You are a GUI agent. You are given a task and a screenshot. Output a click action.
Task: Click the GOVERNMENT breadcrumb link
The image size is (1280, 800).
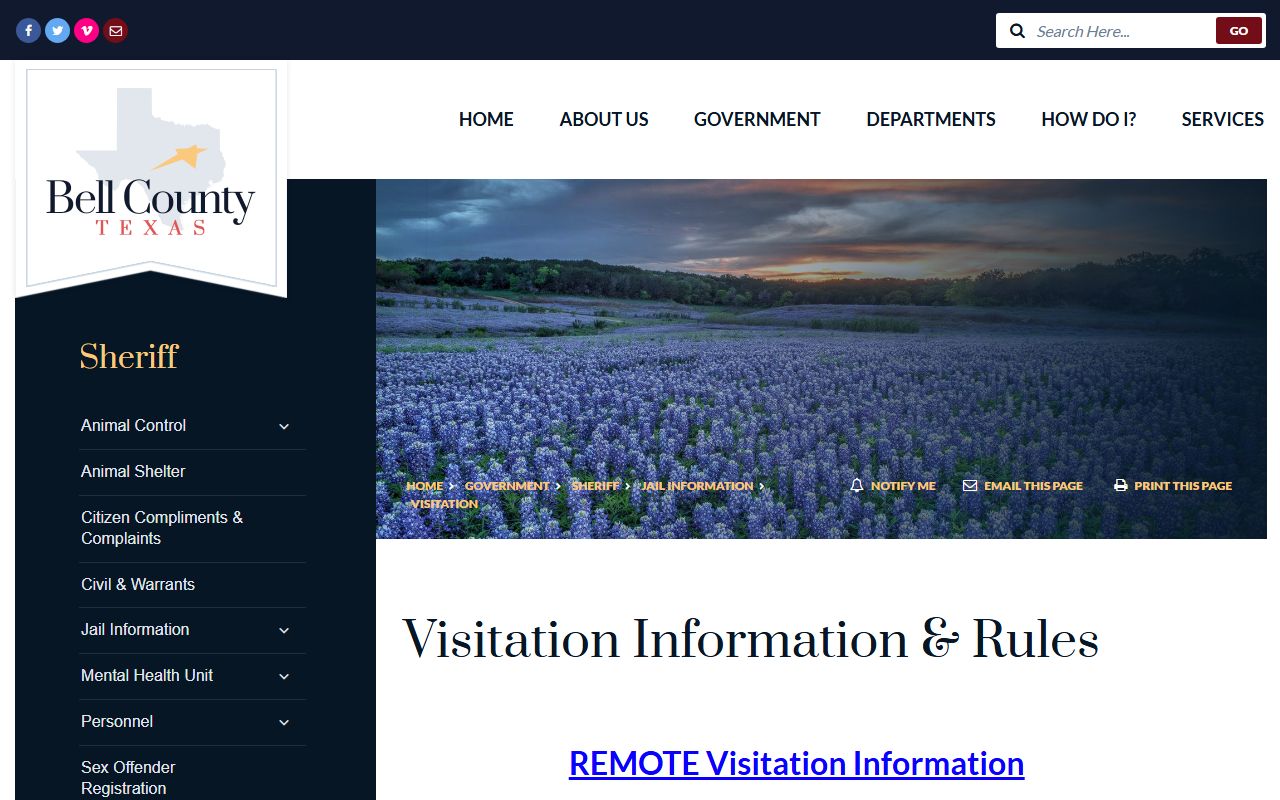[x=507, y=486]
